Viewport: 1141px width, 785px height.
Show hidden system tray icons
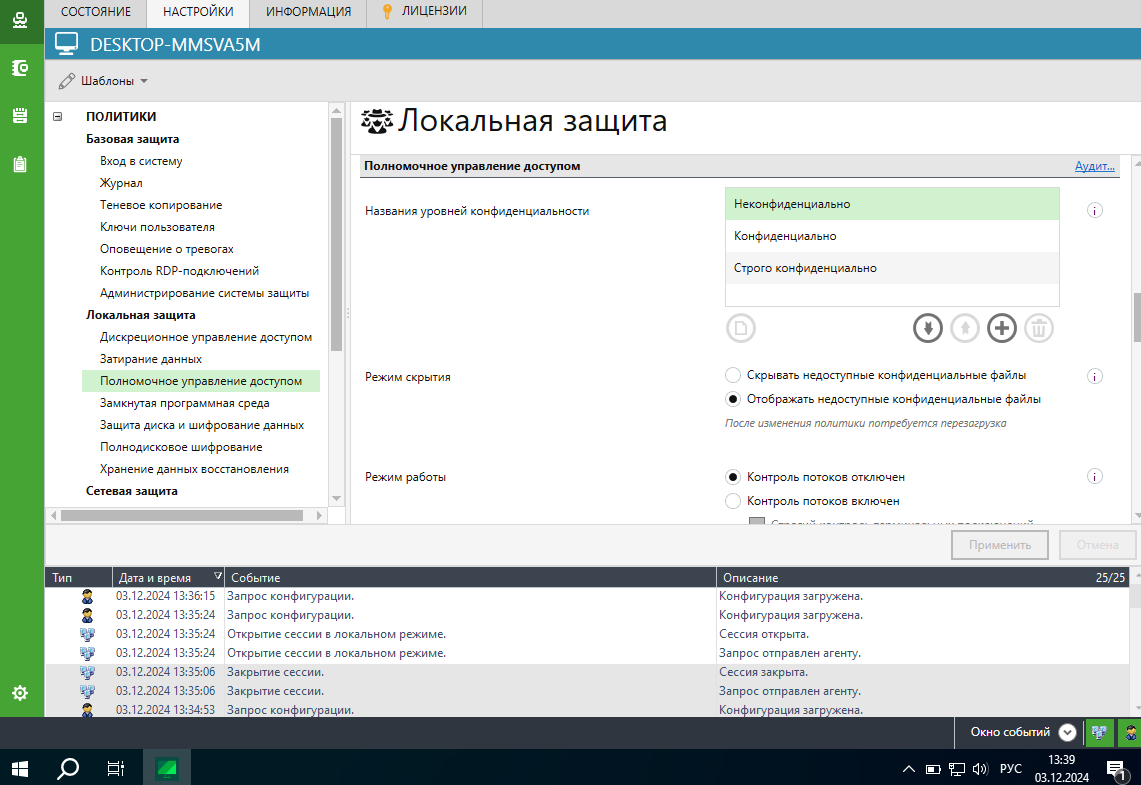909,769
